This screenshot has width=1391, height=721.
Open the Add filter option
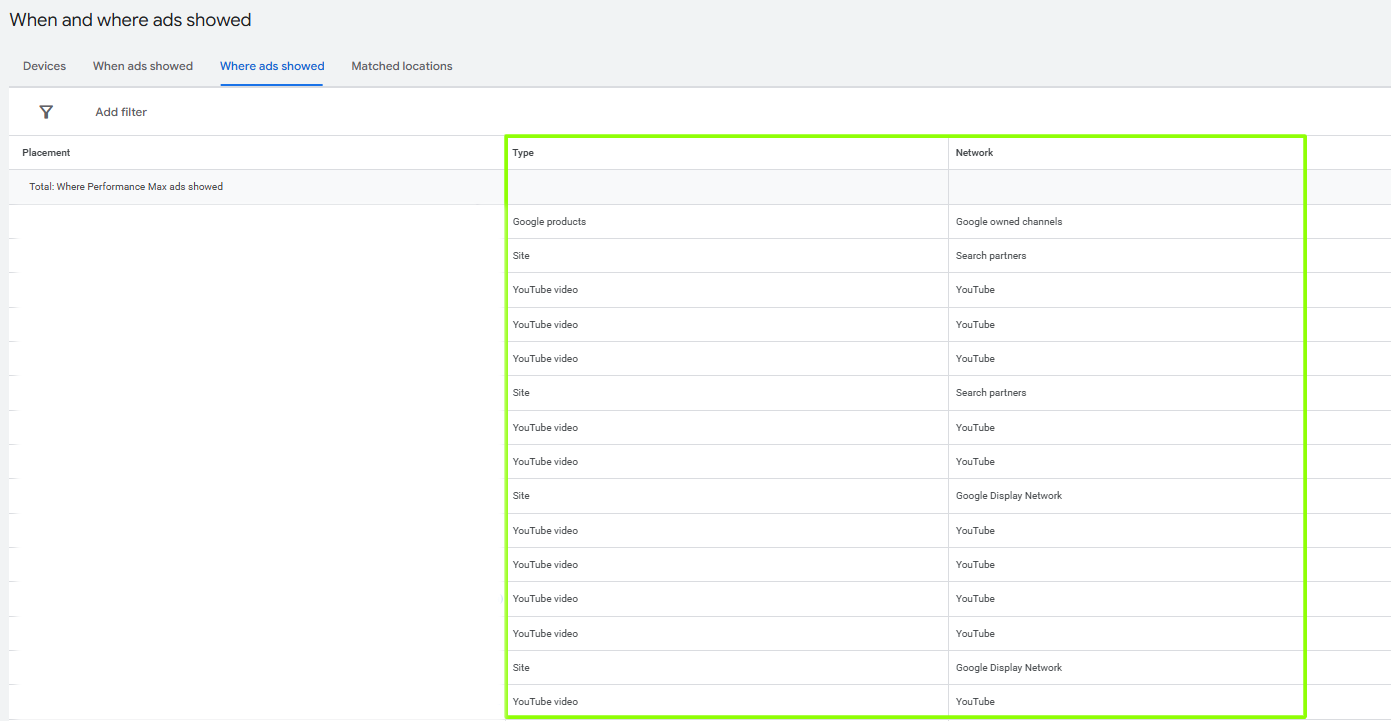point(120,112)
